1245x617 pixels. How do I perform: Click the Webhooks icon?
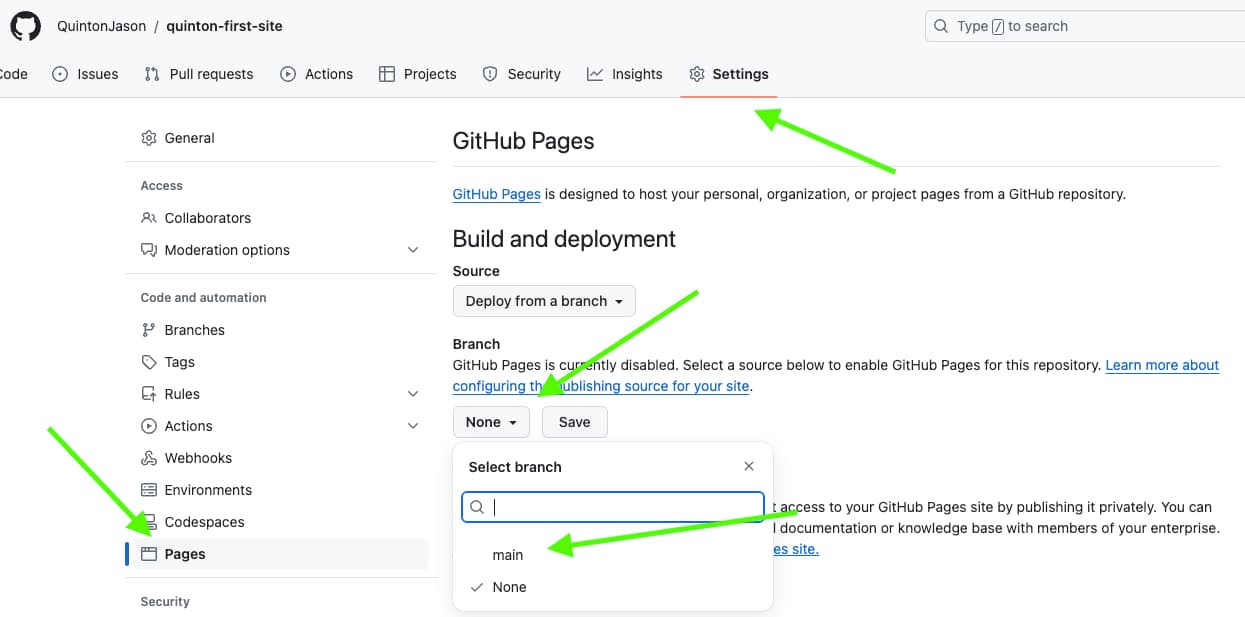(x=149, y=458)
